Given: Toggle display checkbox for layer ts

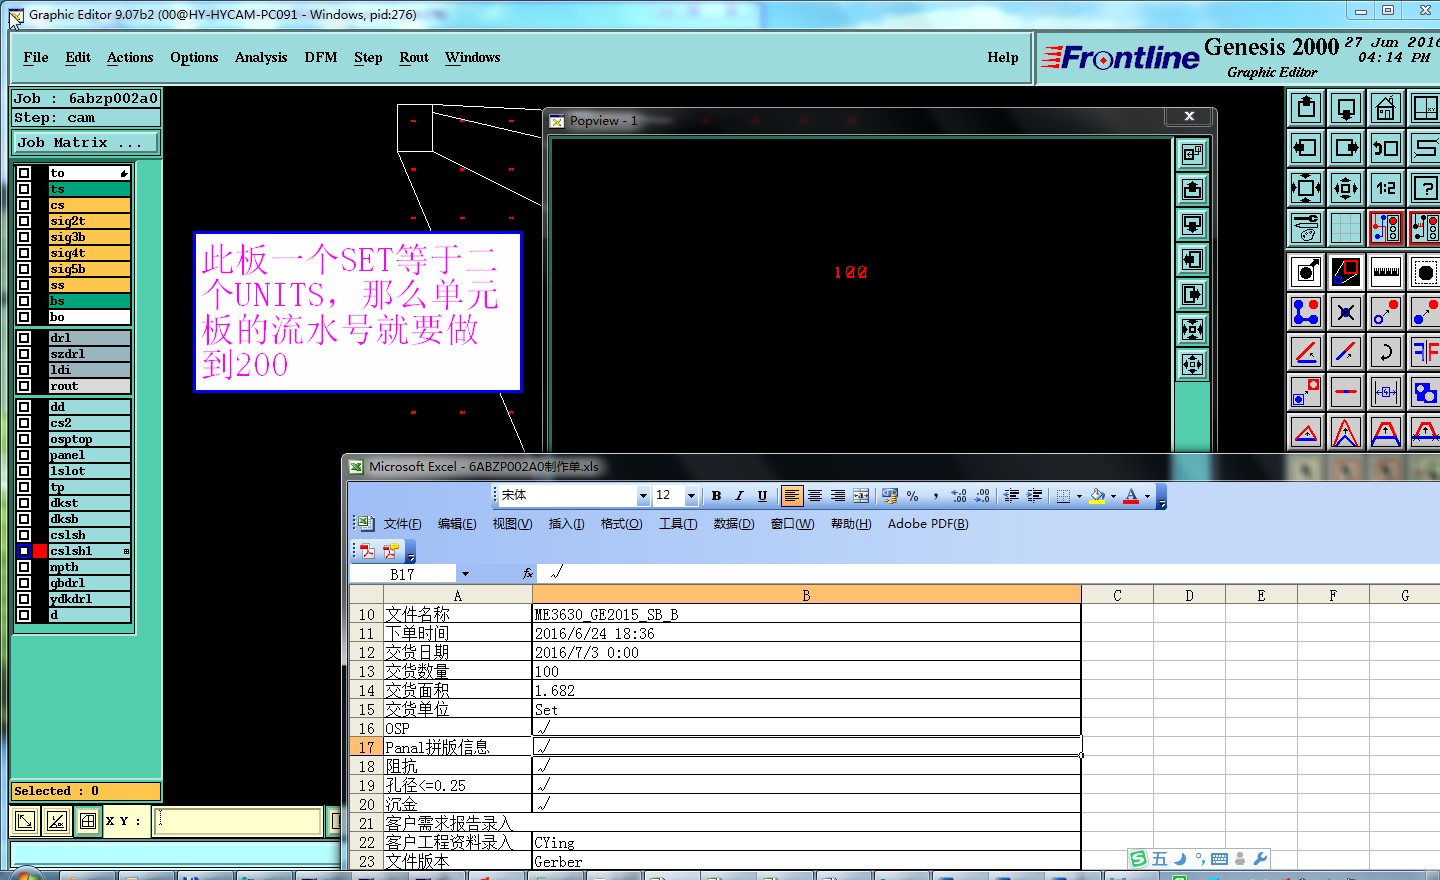Looking at the screenshot, I should click(x=24, y=189).
